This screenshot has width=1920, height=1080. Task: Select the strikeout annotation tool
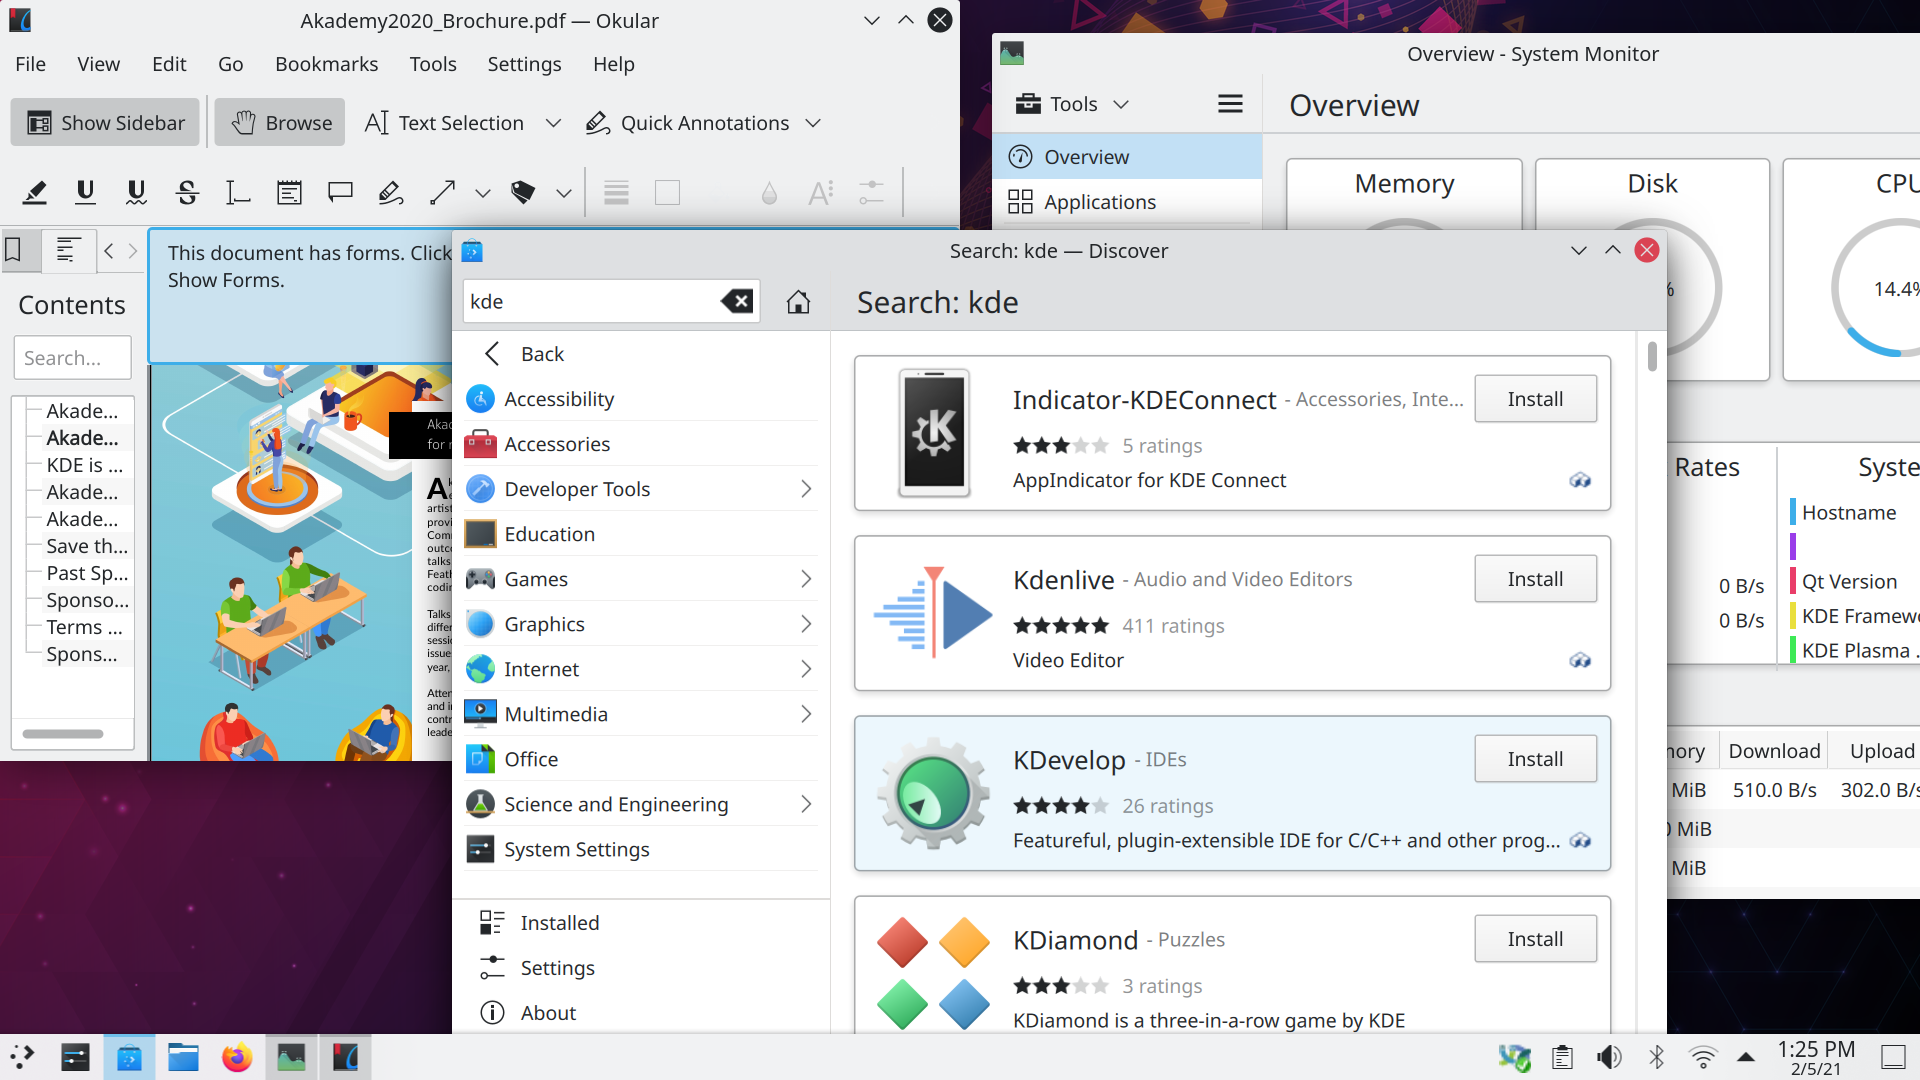pyautogui.click(x=187, y=192)
